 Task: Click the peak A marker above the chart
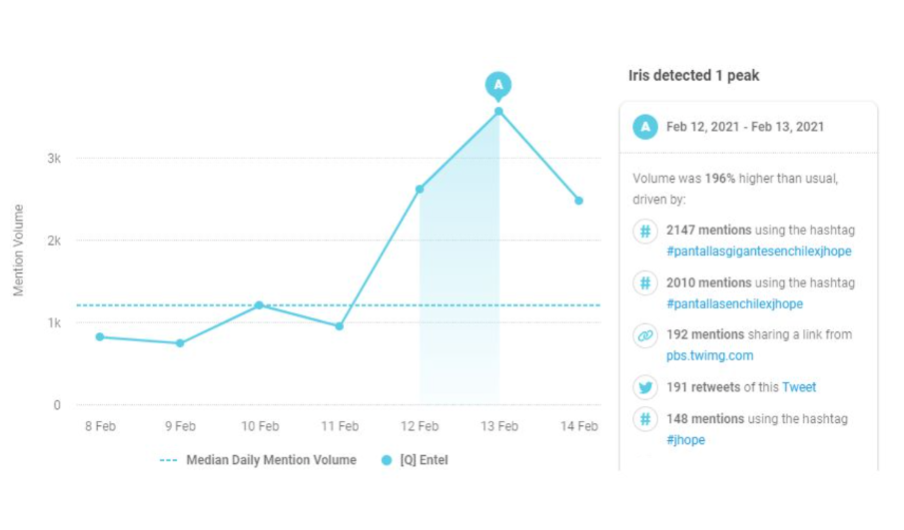pyautogui.click(x=498, y=85)
